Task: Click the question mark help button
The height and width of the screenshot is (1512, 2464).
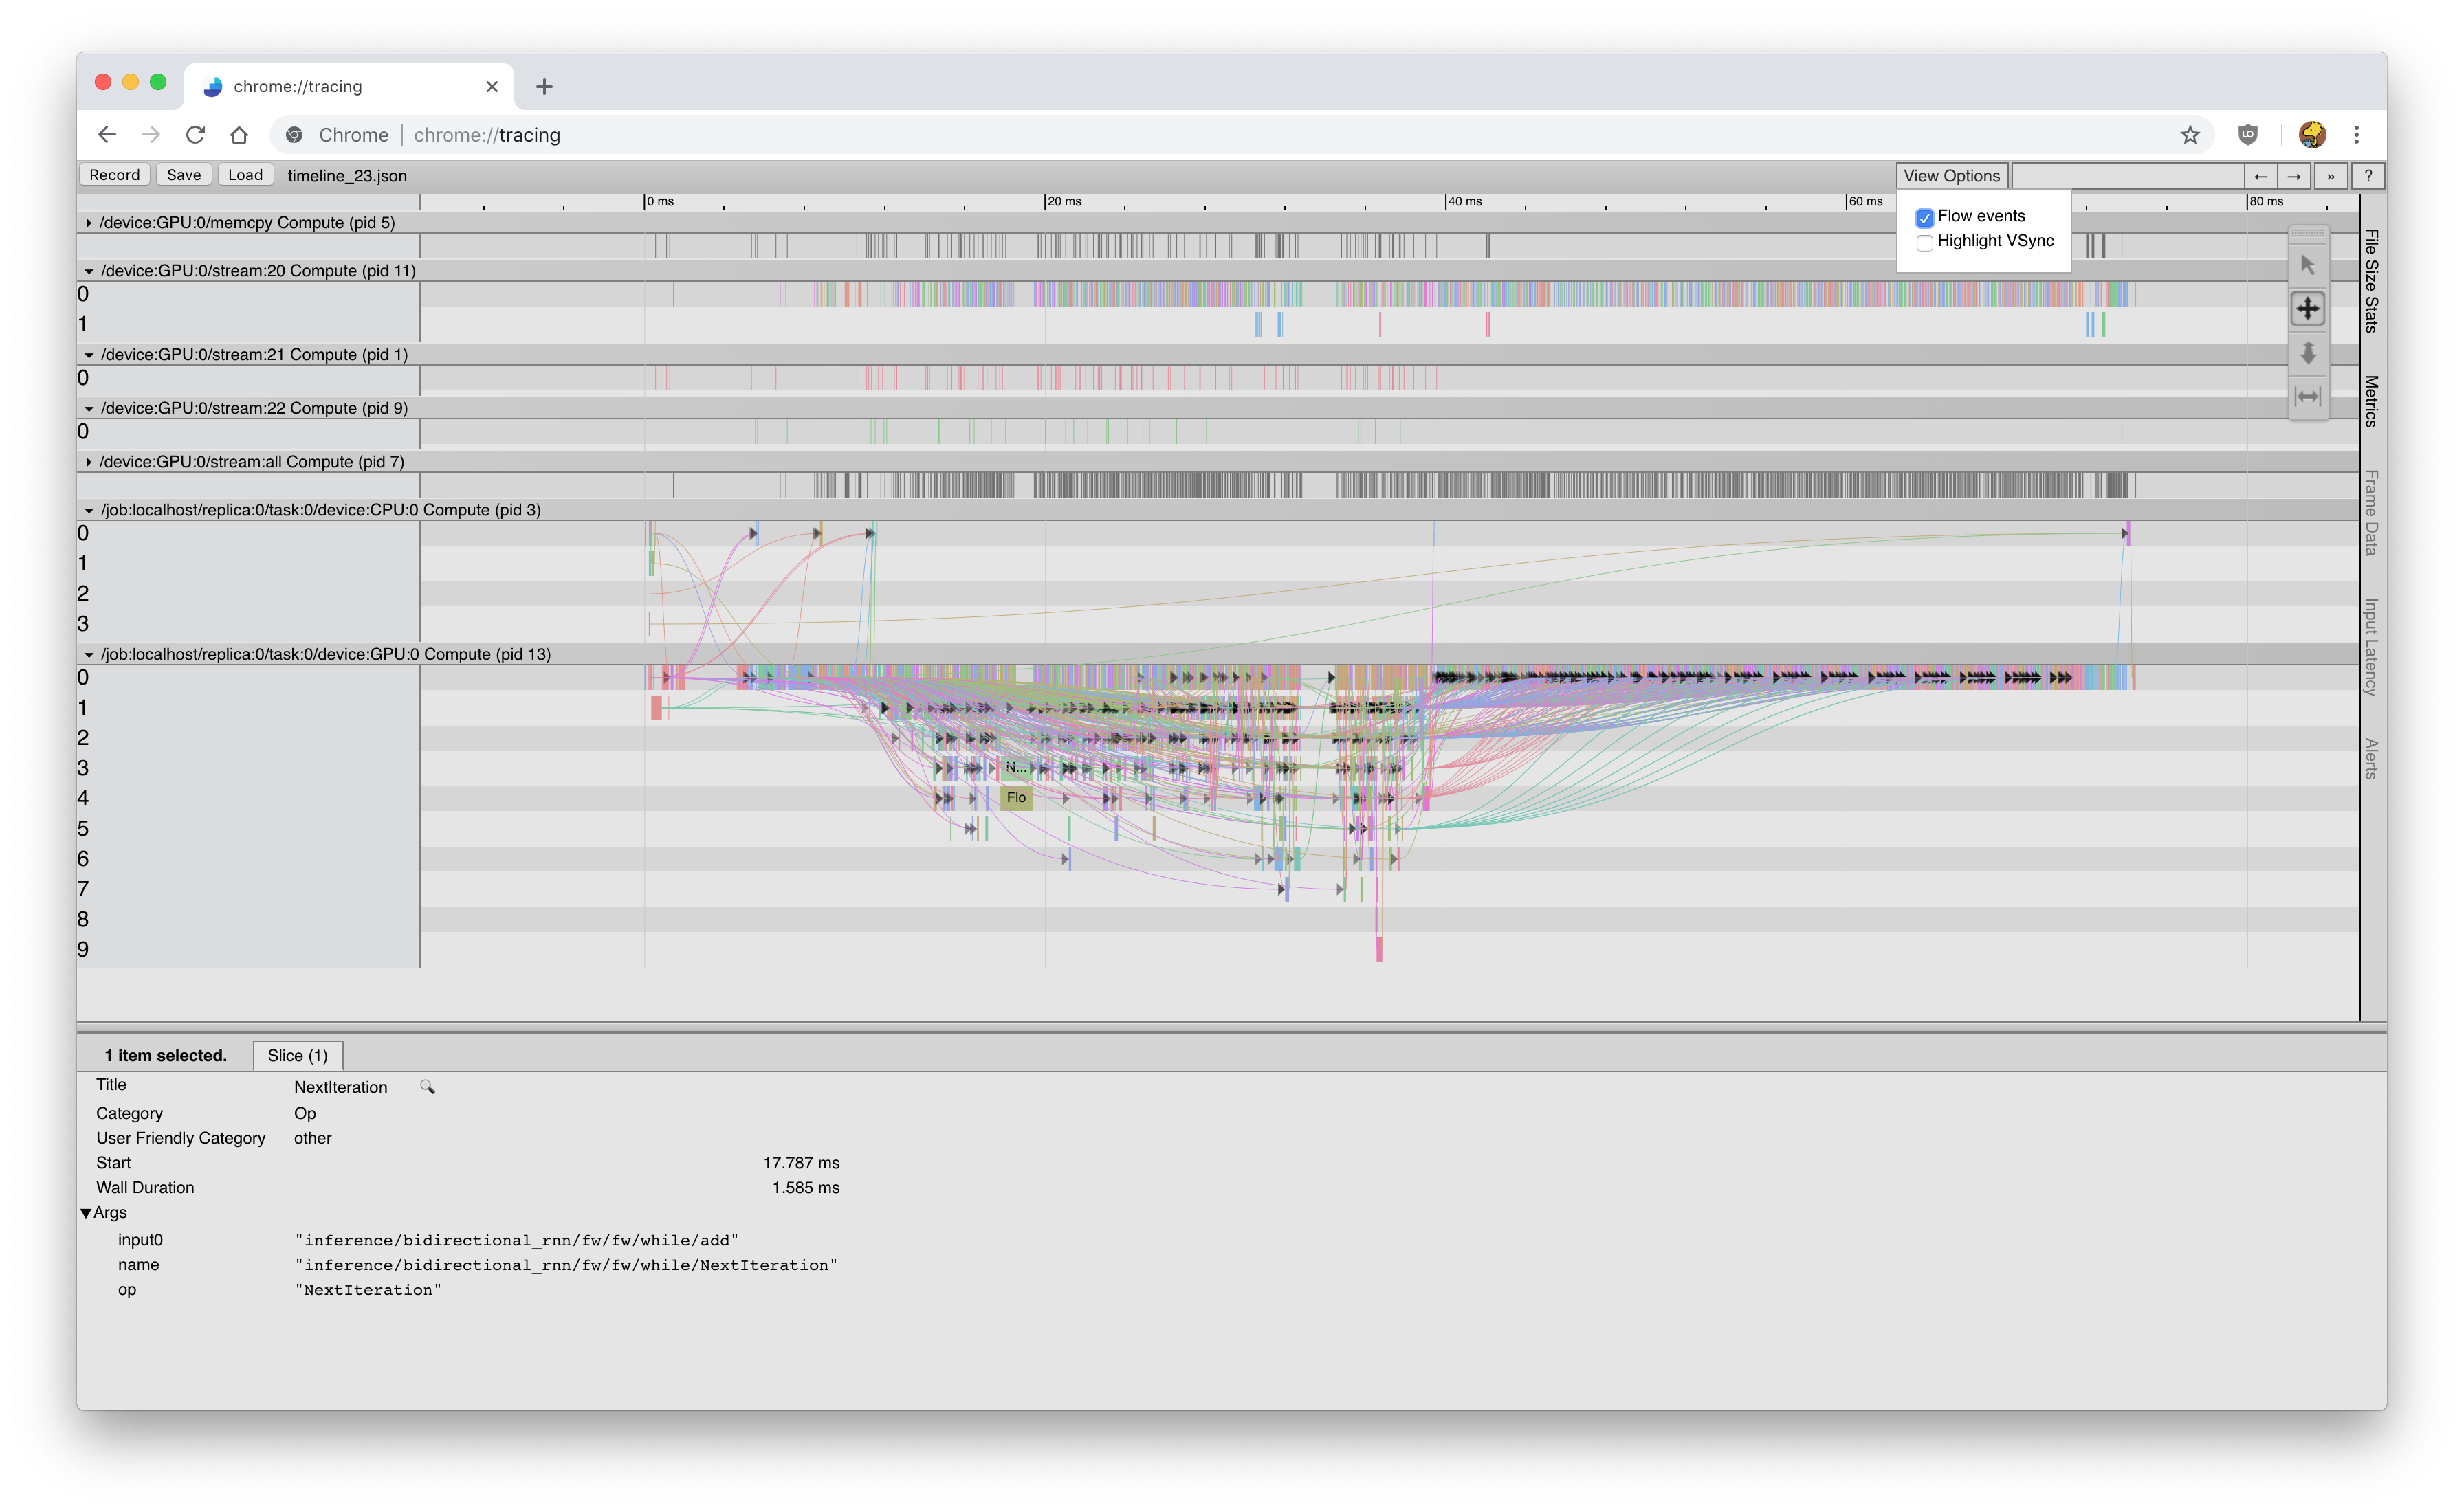Action: [2367, 176]
